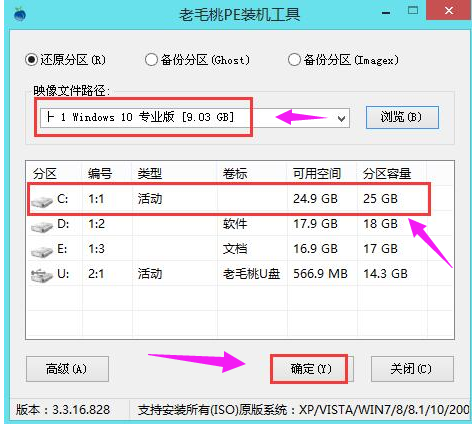Viewport: 472px width, 424px height.
Task: Click the 高级(A) advanced button
Action: point(67,369)
